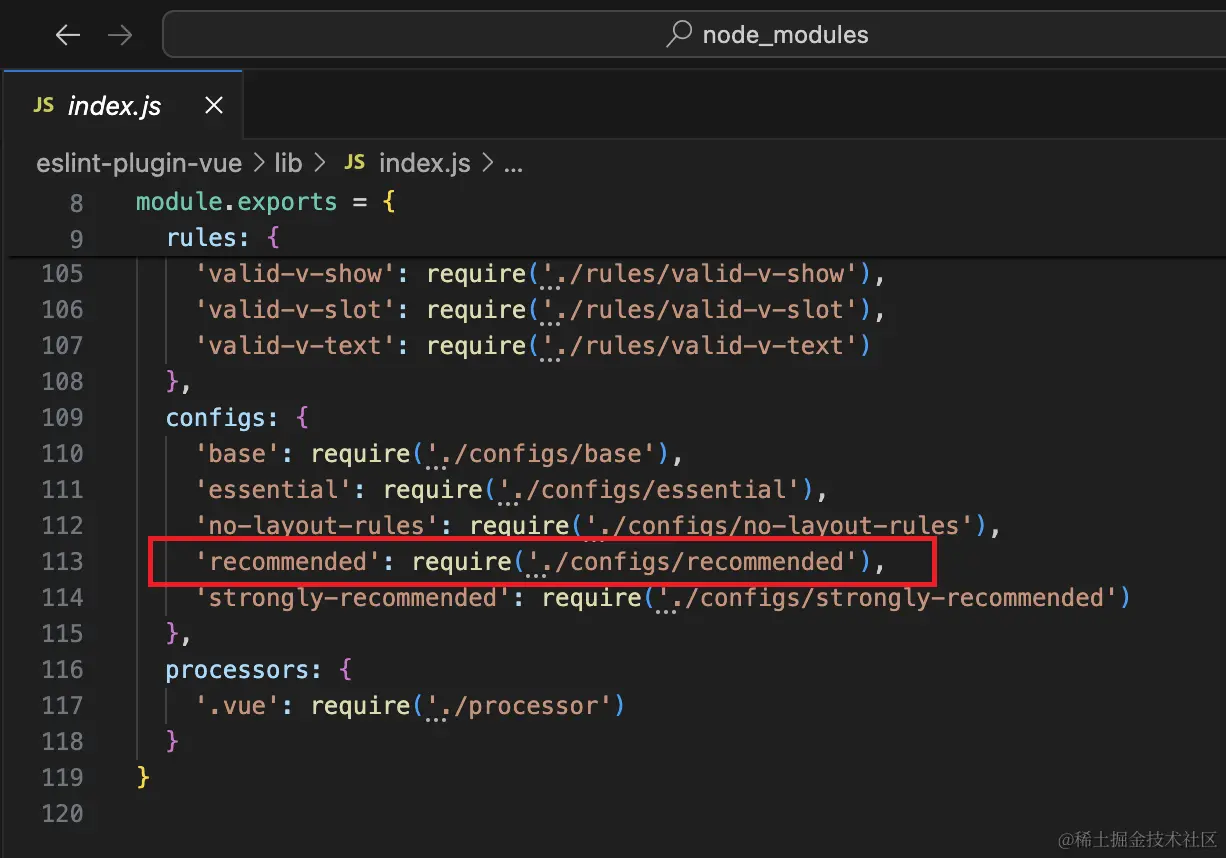Click the back navigation arrow
The width and height of the screenshot is (1226, 858).
pos(67,34)
